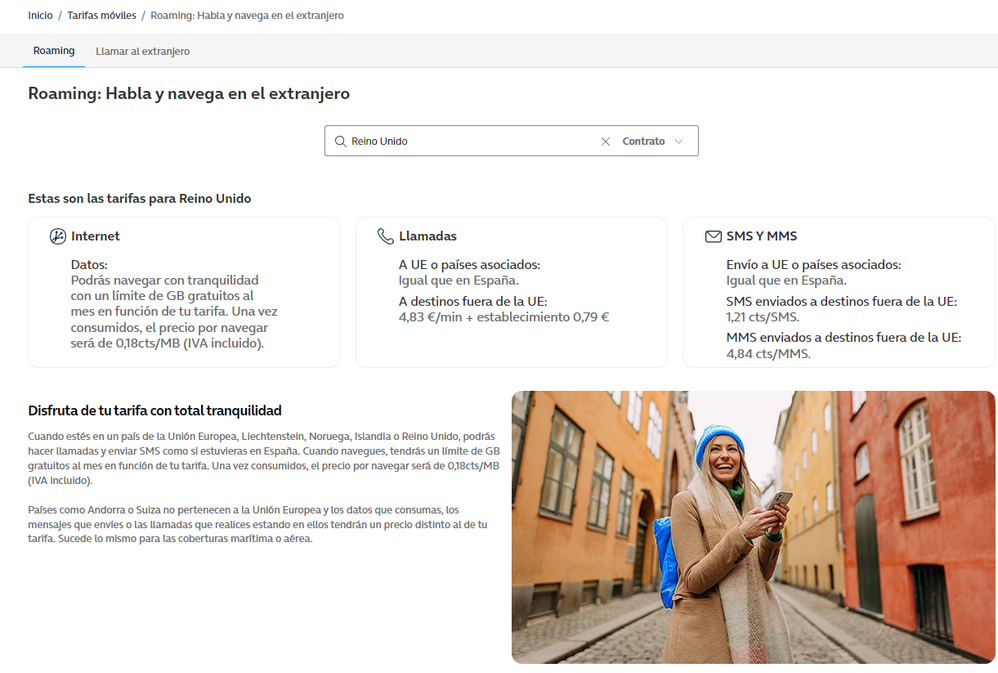Screen dimensions: 998x673
Task: Click the main Roaming page heading
Action: tap(189, 94)
